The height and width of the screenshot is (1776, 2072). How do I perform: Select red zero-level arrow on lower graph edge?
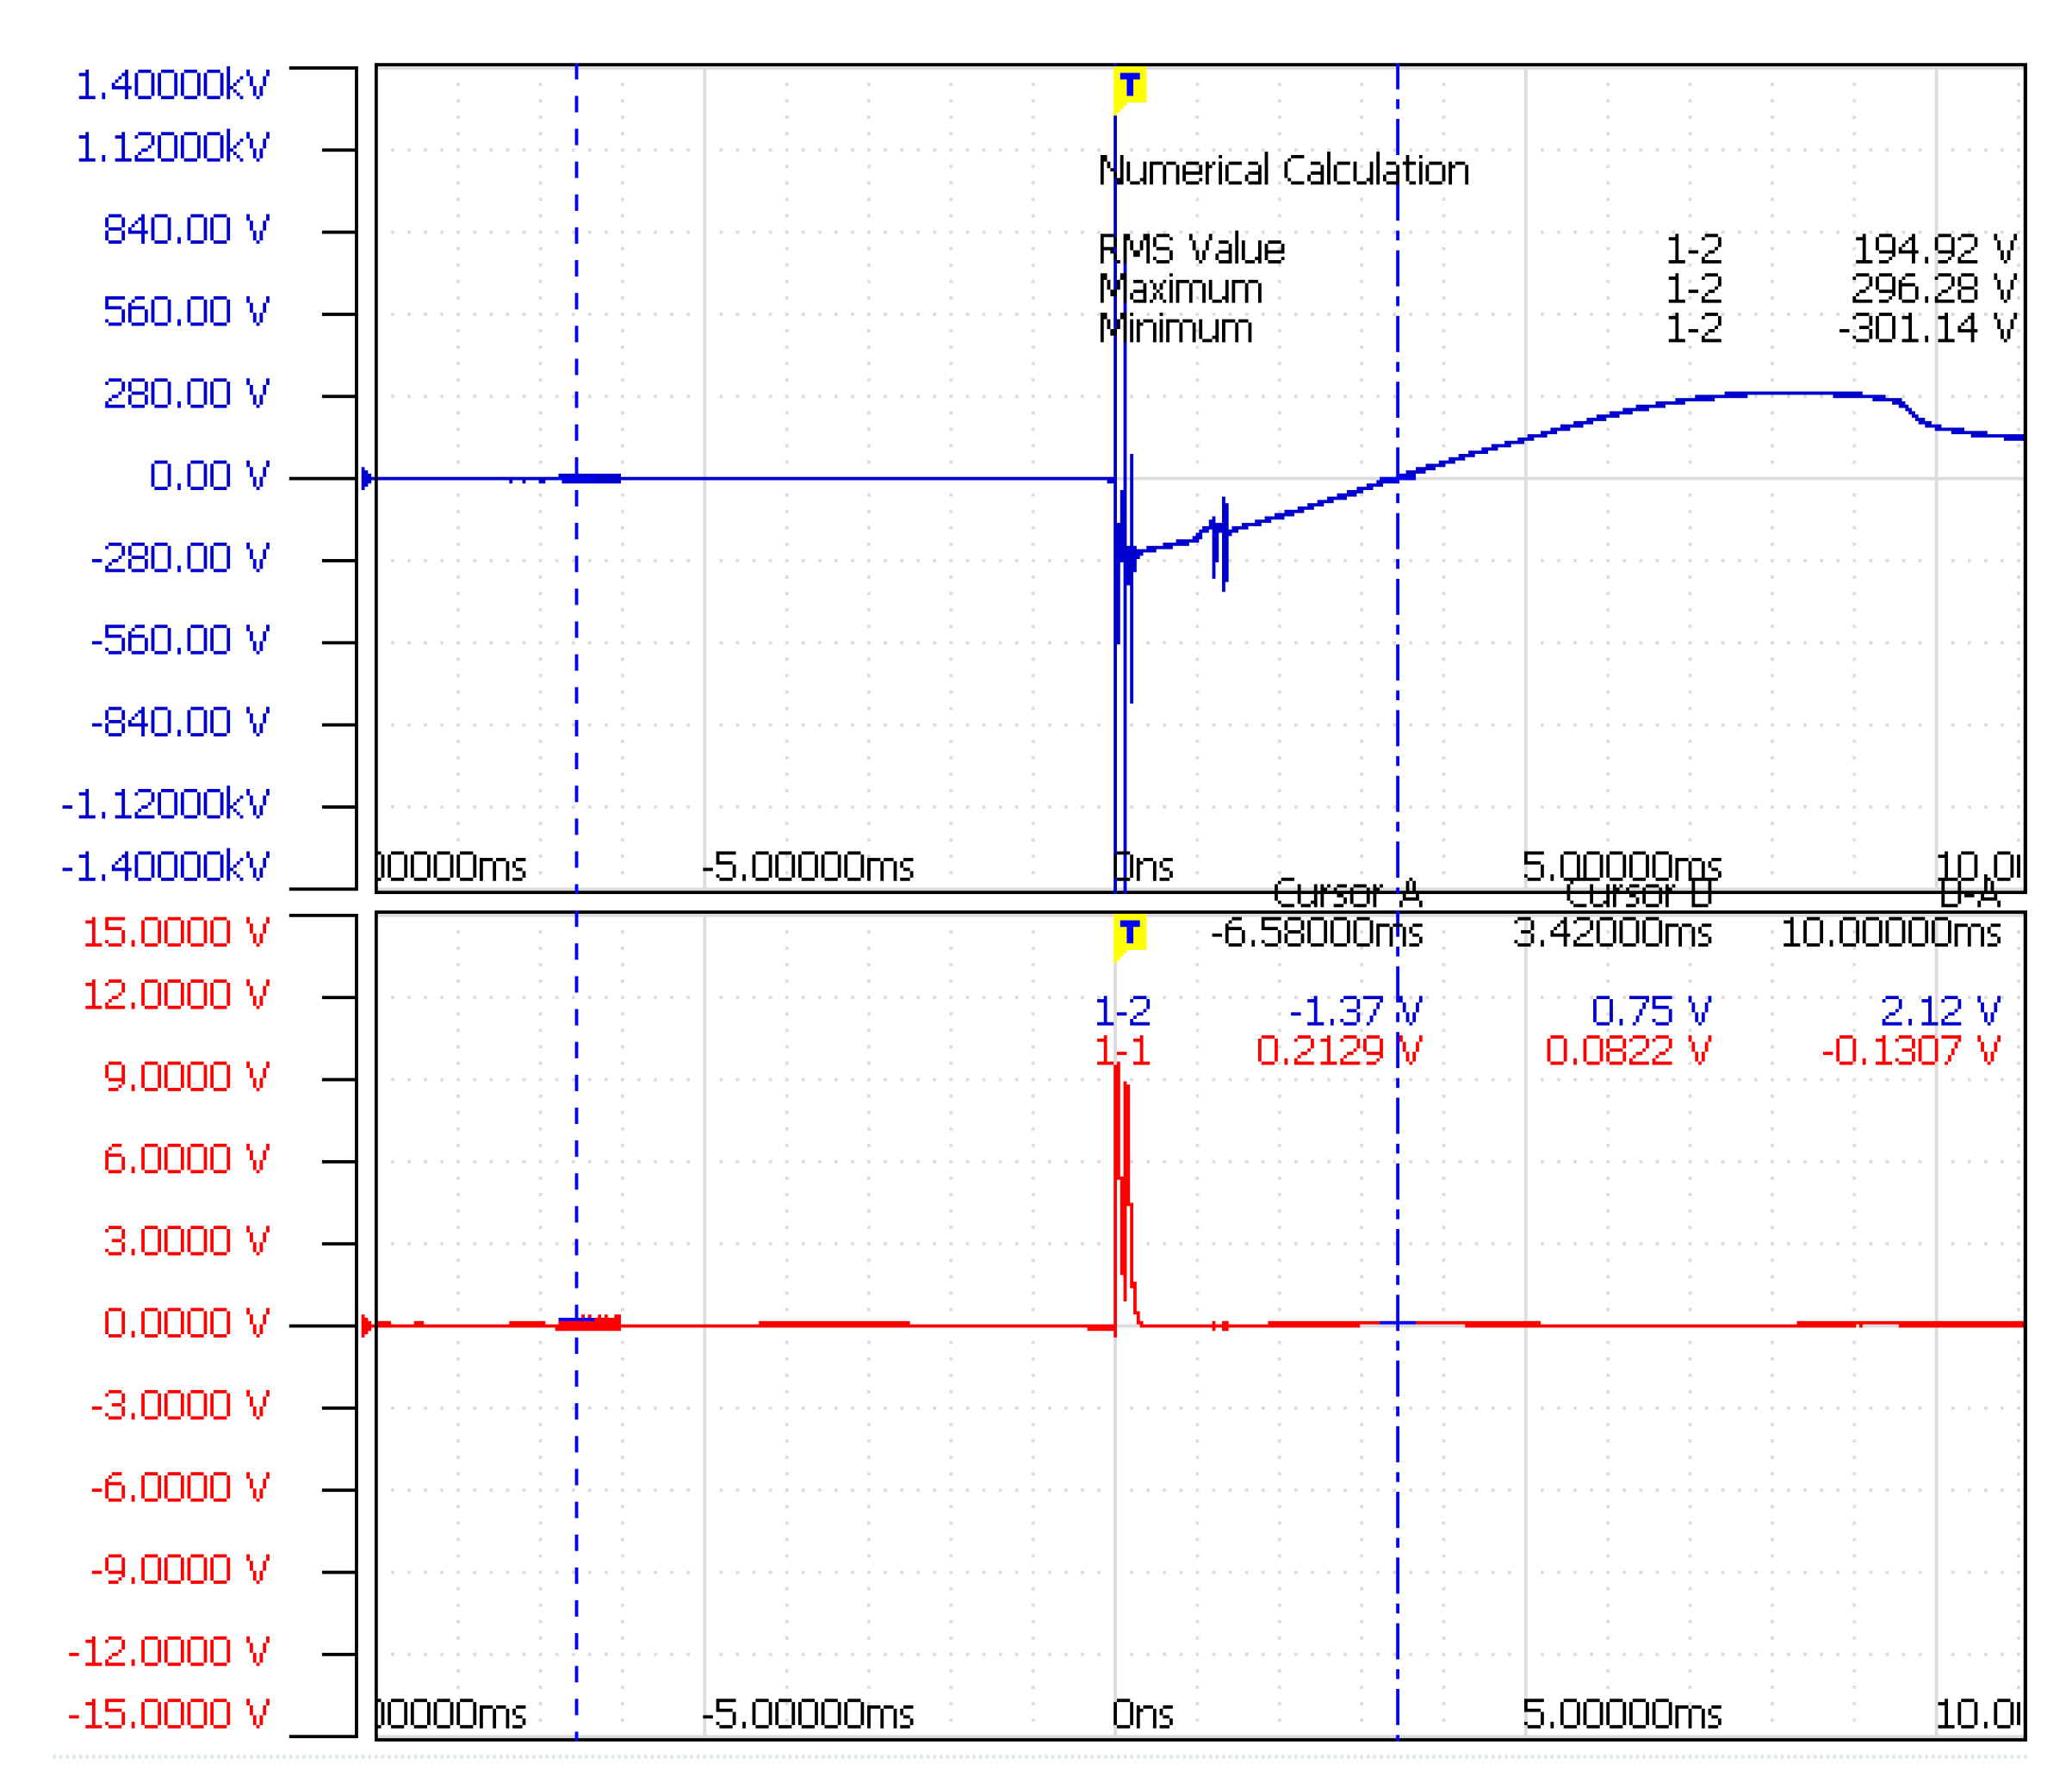(367, 1326)
